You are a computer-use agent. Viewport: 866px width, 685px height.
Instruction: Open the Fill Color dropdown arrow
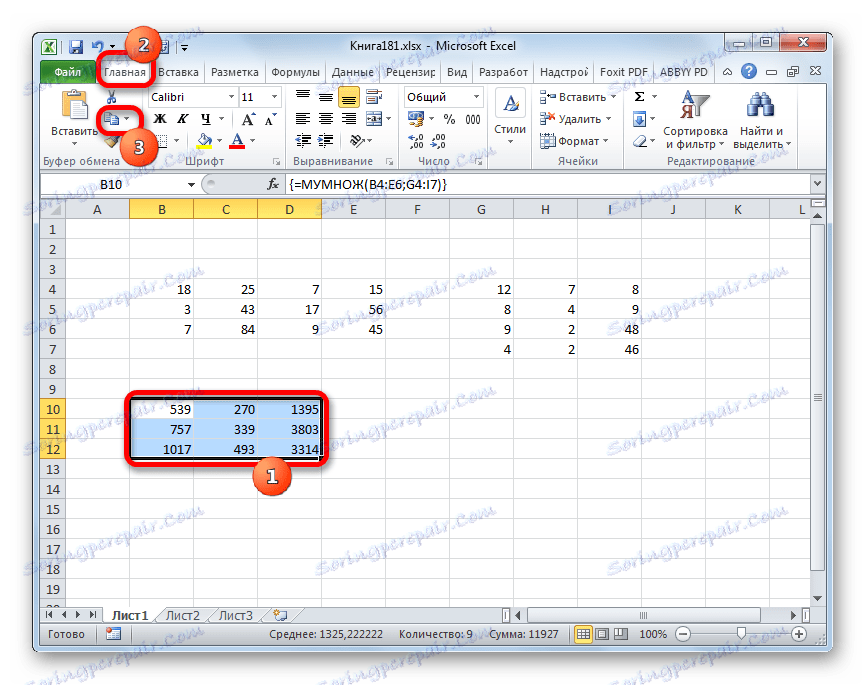(x=218, y=139)
